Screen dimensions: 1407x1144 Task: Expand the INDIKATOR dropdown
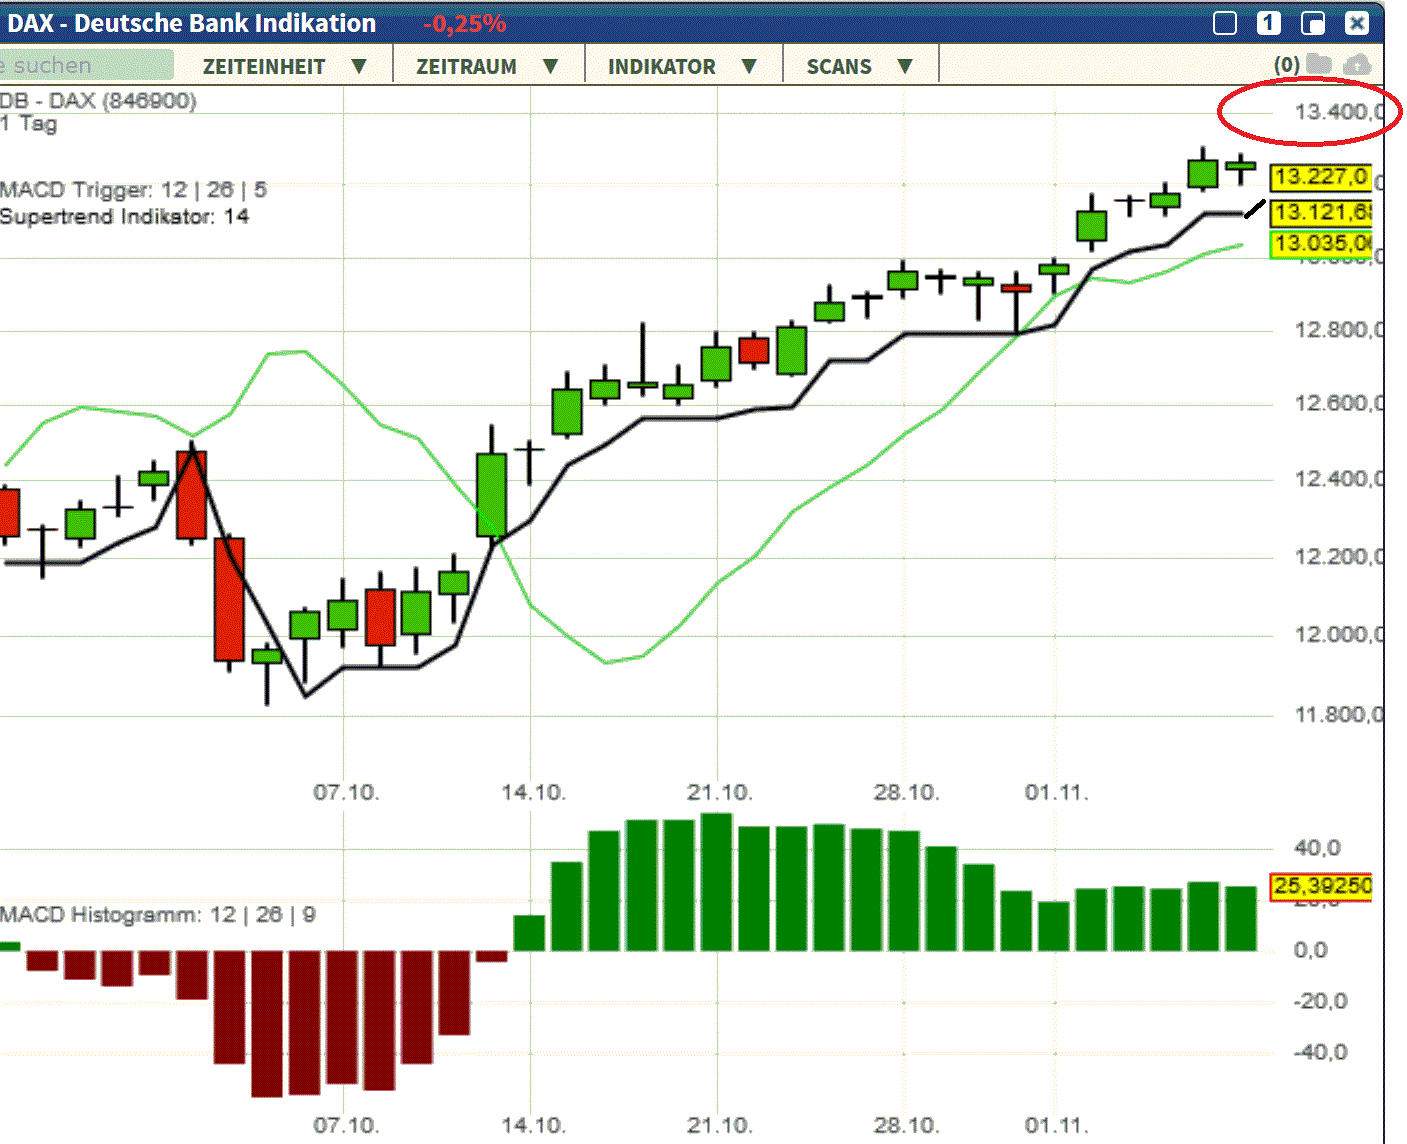click(x=682, y=67)
